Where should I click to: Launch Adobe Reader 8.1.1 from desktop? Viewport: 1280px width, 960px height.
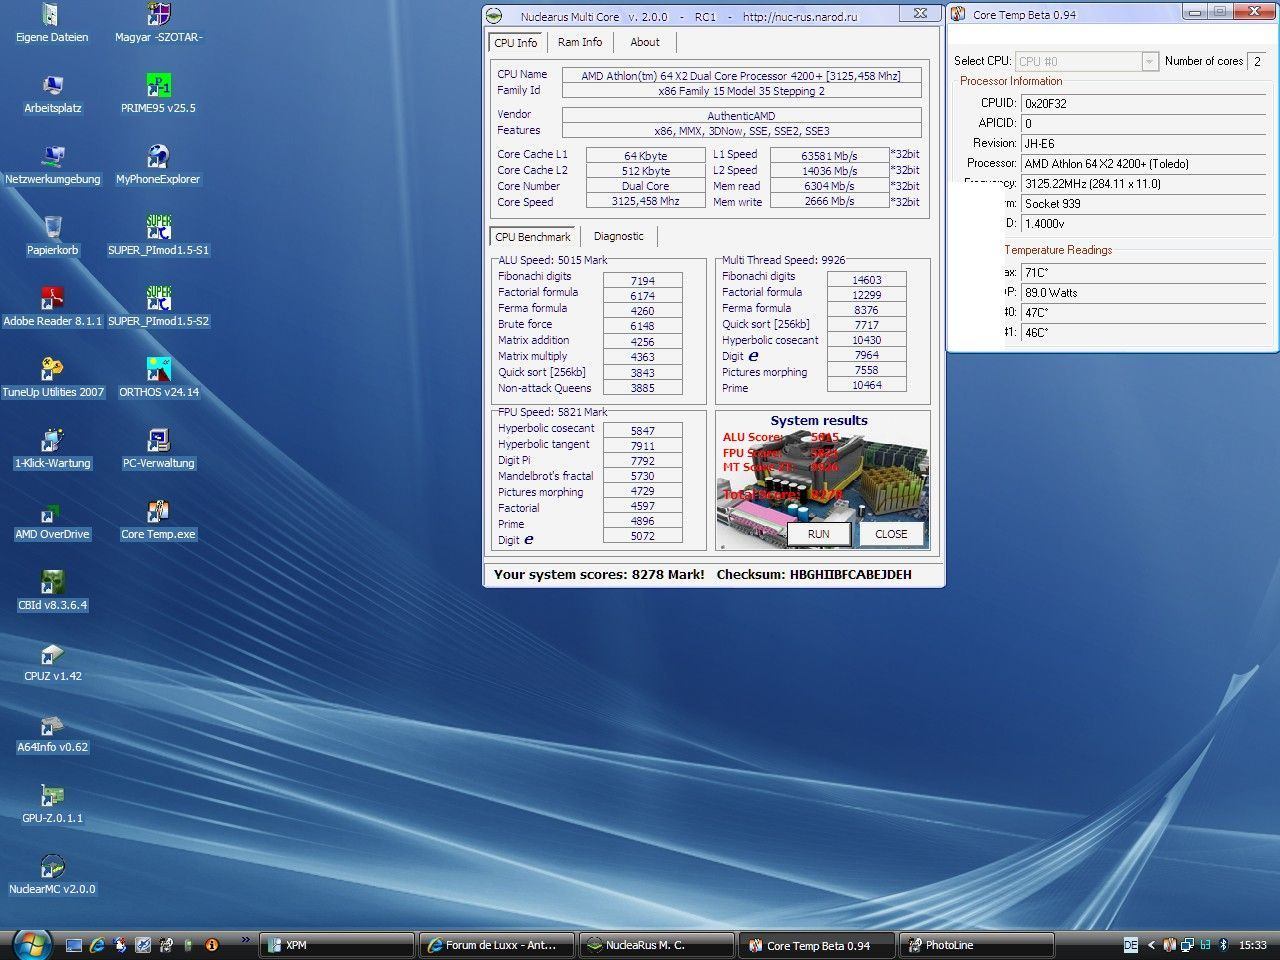tap(52, 308)
